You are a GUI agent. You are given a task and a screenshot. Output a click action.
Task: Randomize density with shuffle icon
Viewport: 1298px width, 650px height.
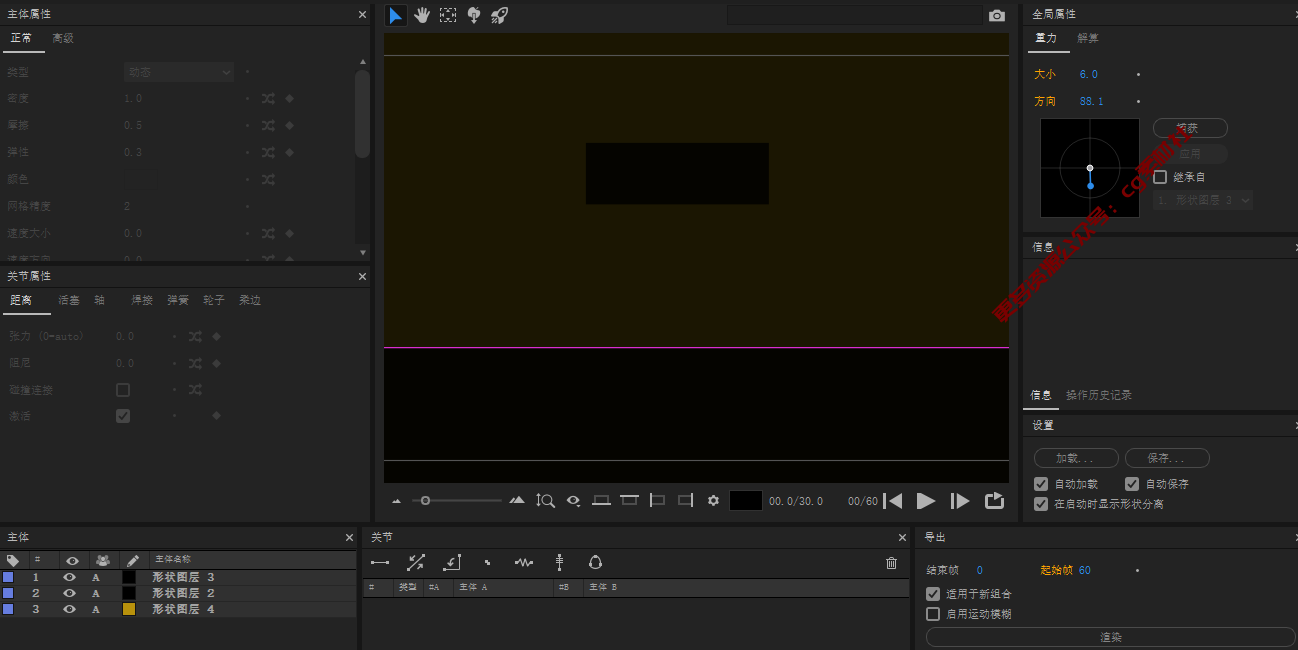click(268, 98)
